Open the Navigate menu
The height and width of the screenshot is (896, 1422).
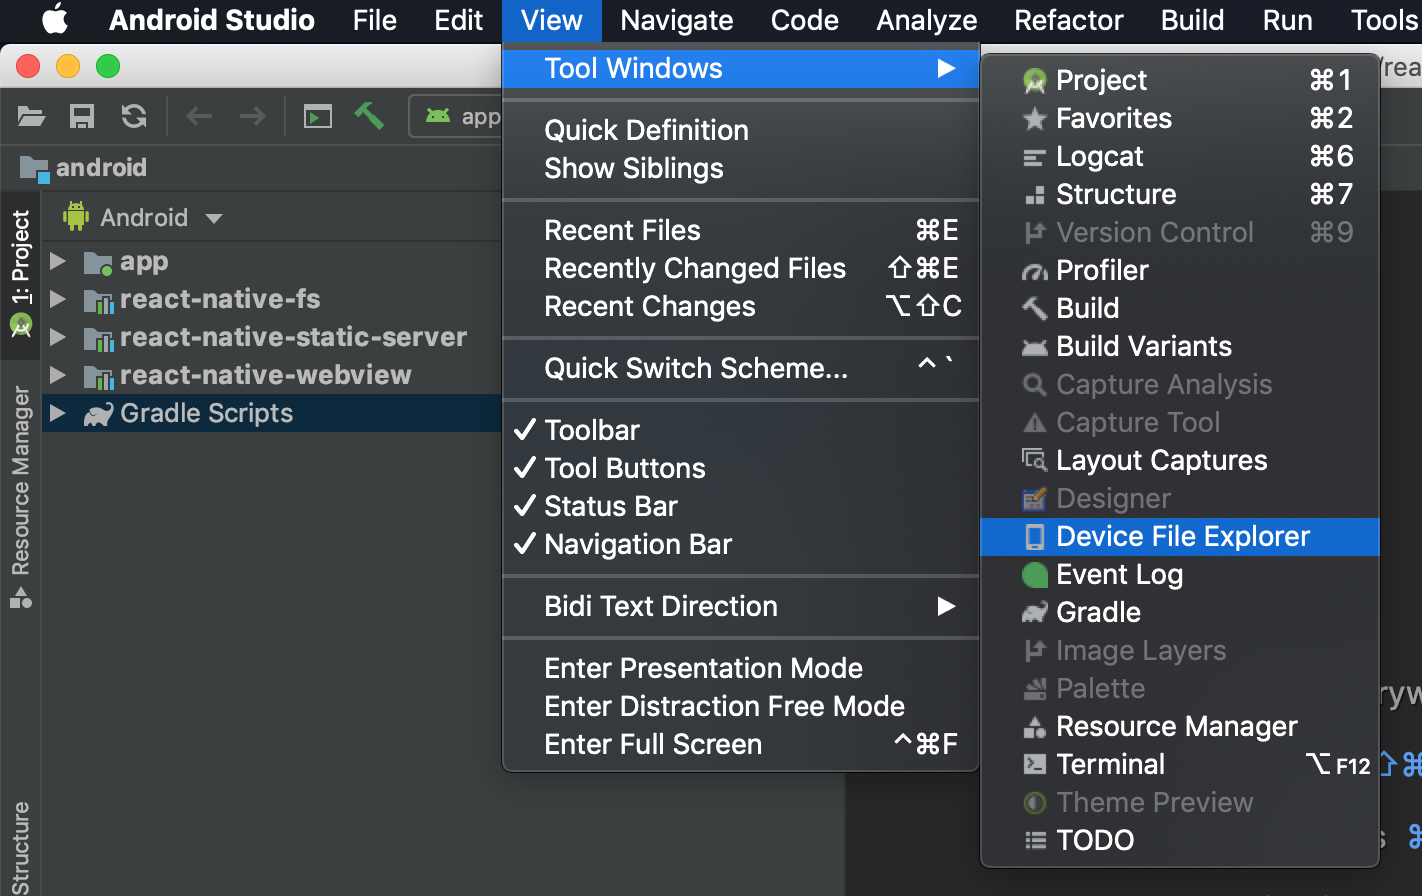tap(677, 20)
